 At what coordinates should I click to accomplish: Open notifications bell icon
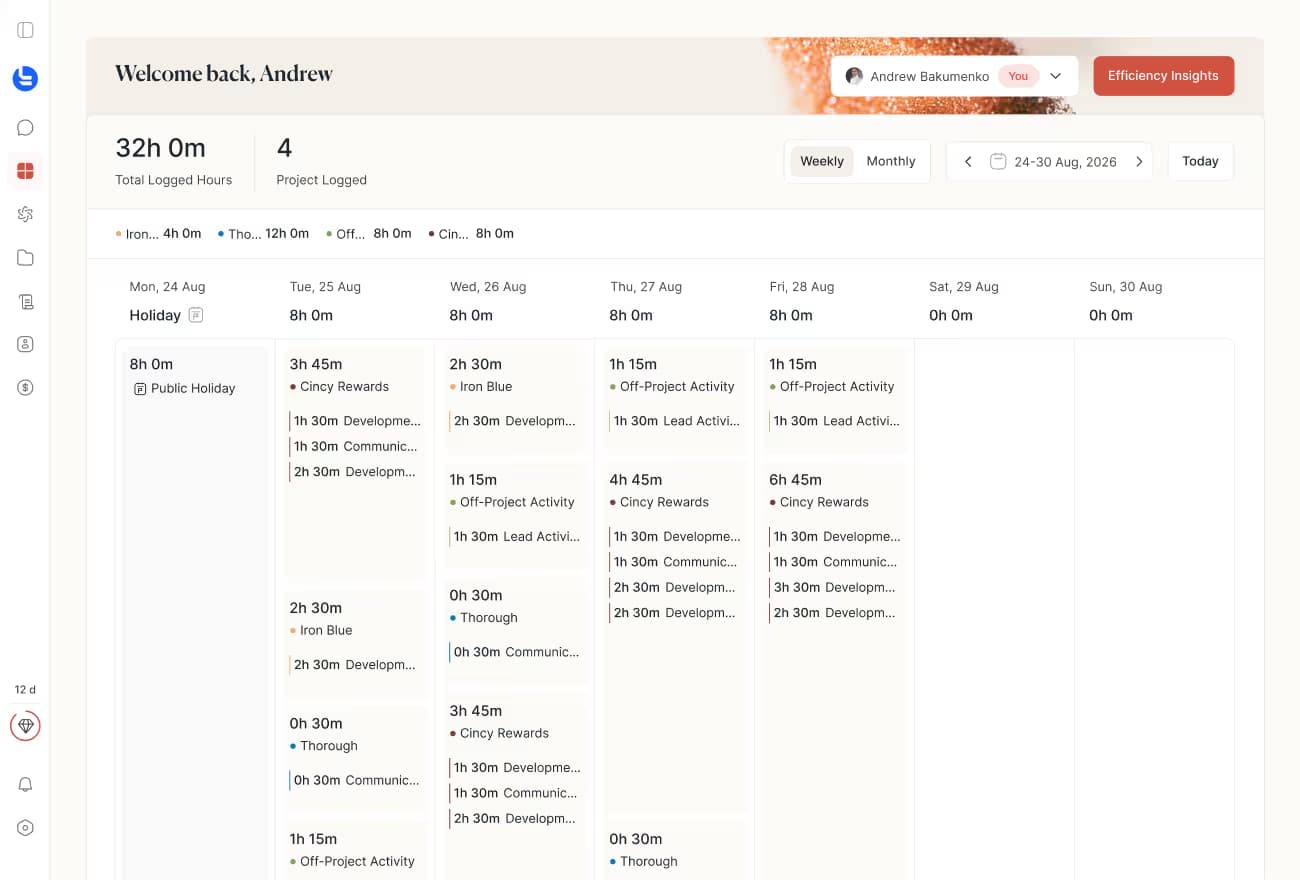coord(26,785)
